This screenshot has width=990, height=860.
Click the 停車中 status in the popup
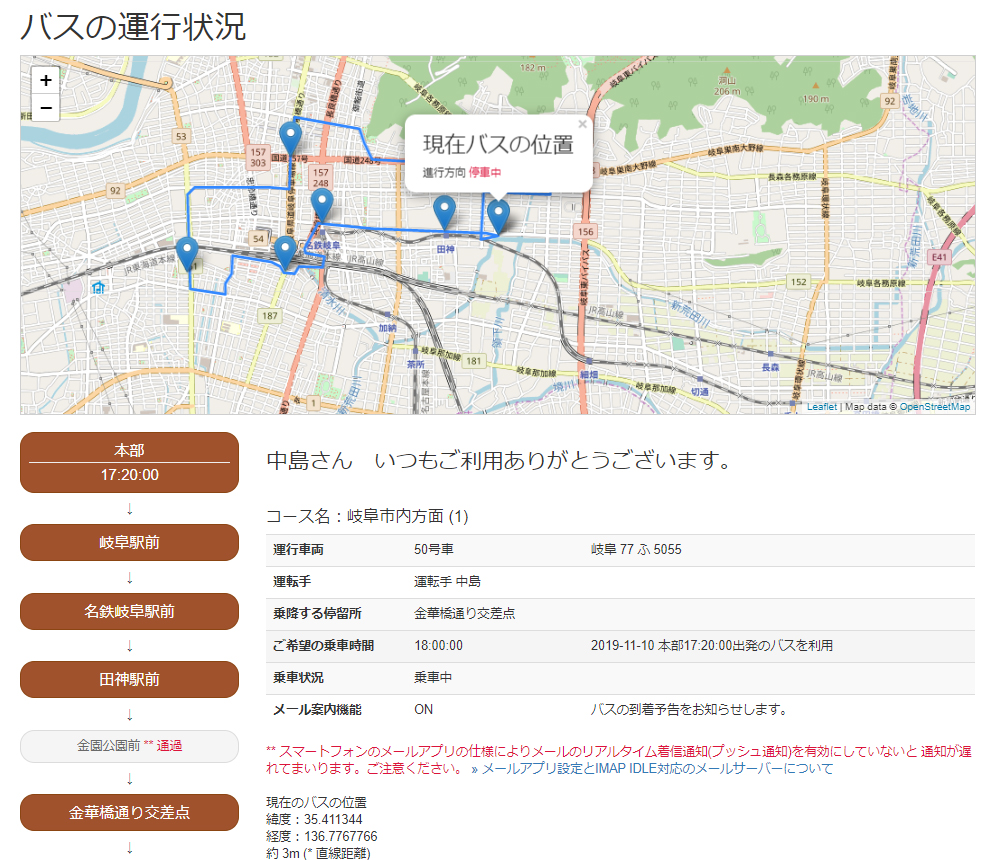tap(485, 173)
